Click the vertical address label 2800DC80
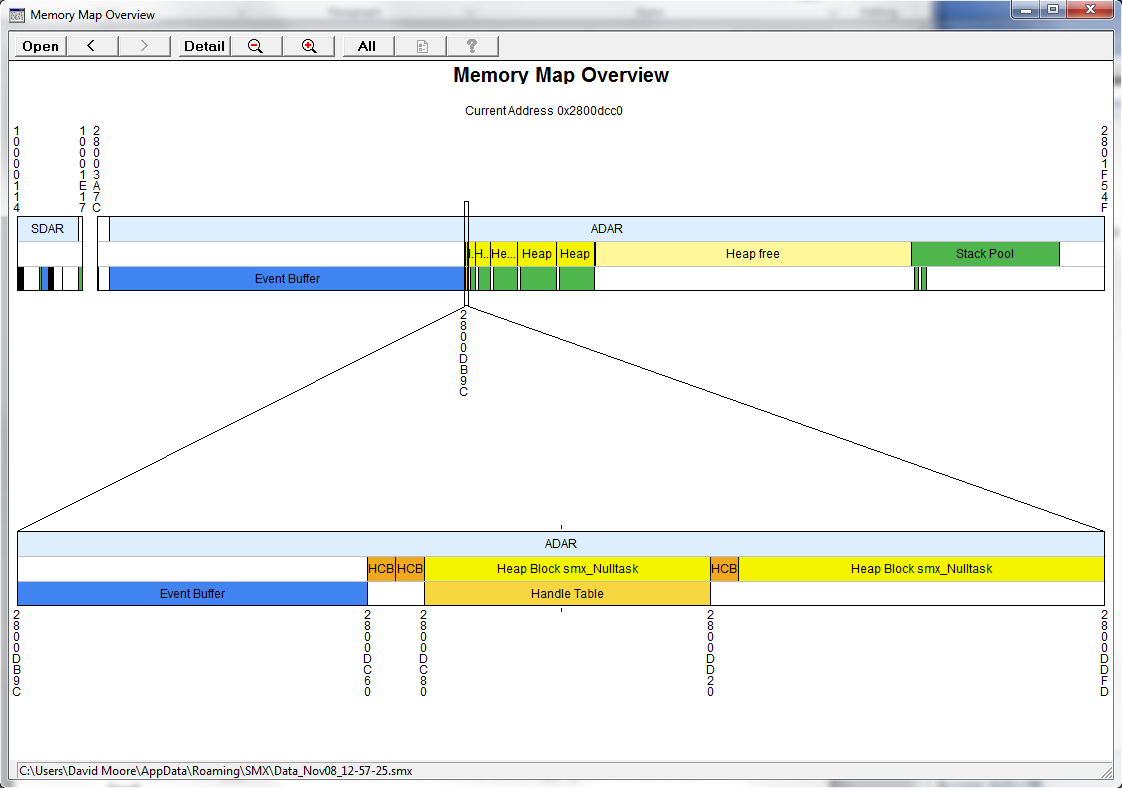 424,653
